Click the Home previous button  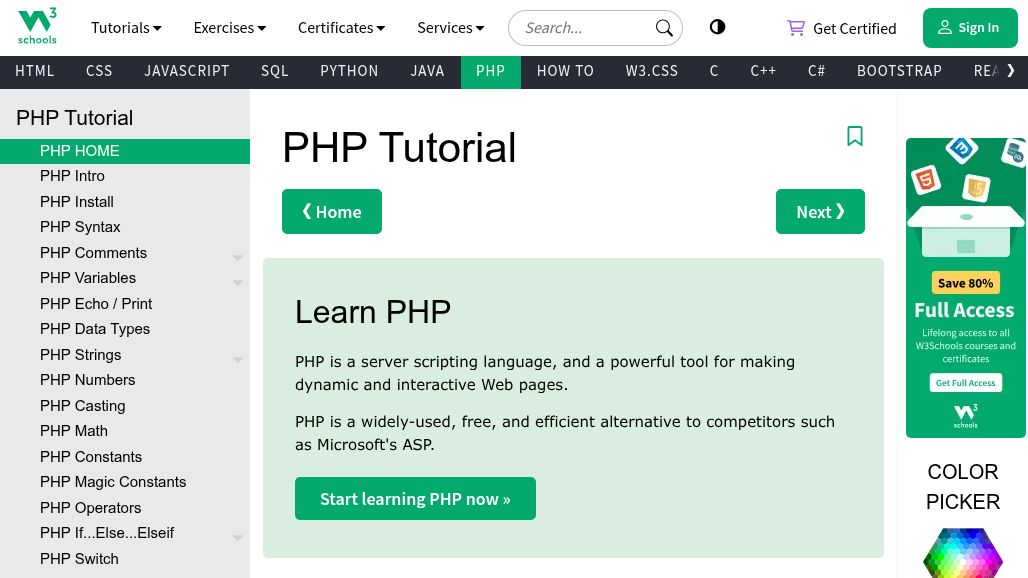pyautogui.click(x=332, y=212)
